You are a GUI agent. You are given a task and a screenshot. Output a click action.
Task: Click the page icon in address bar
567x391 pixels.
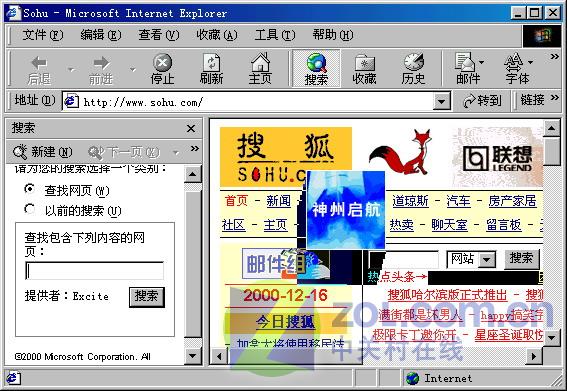[x=71, y=101]
